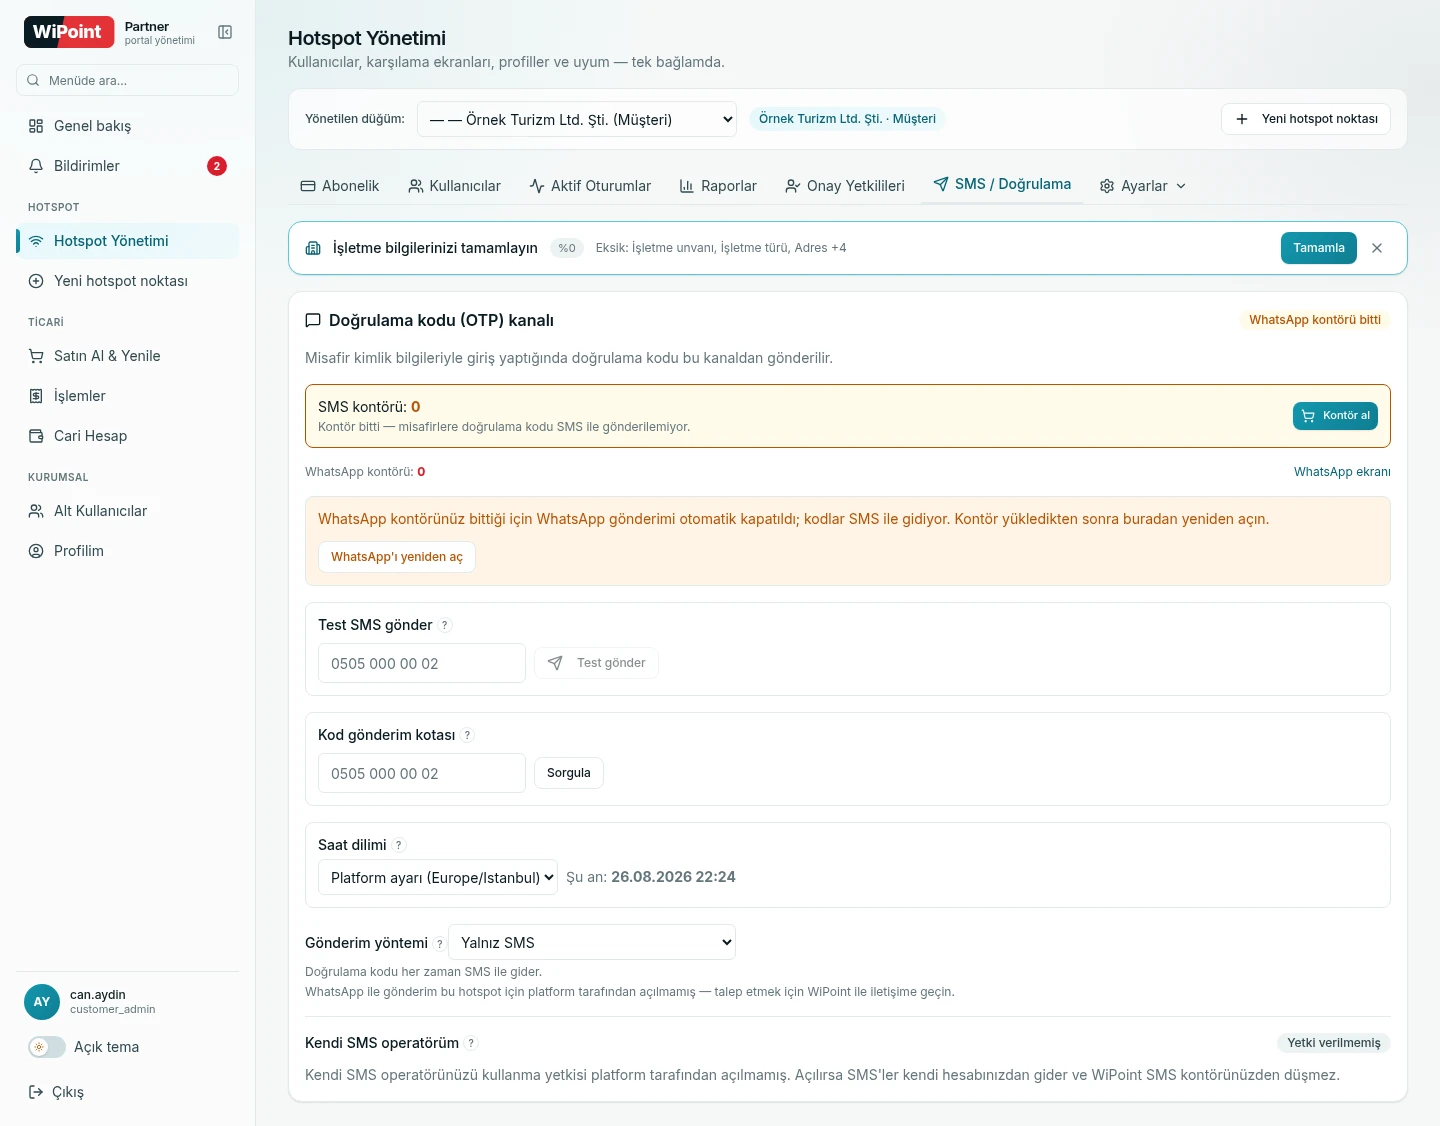Select Hotspot Yönetimi in sidebar
Image resolution: width=1440 pixels, height=1126 pixels.
pyautogui.click(x=128, y=241)
